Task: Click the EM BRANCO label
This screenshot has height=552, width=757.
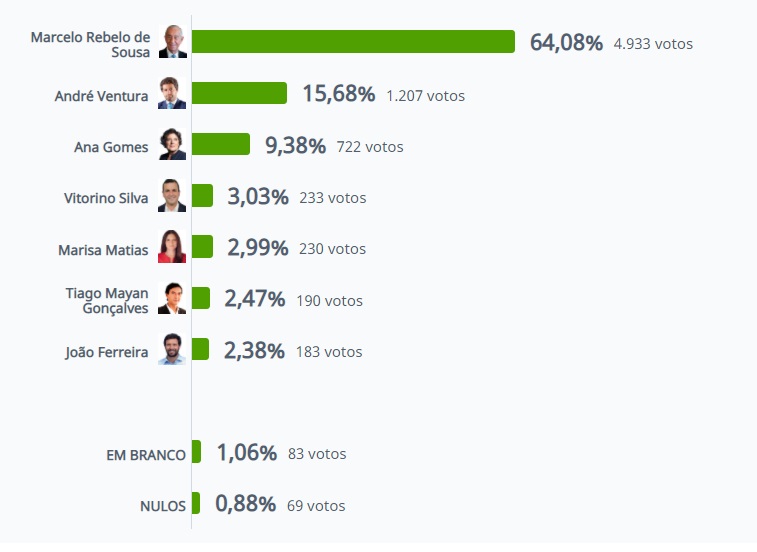Action: (x=146, y=455)
